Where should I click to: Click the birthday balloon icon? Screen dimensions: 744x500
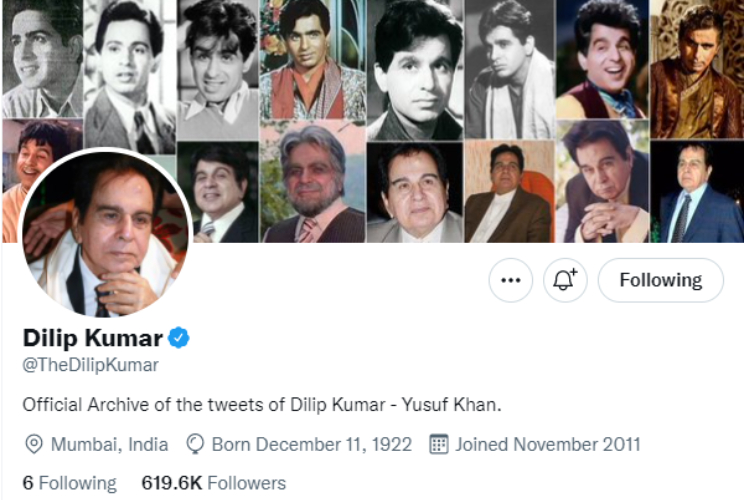coord(196,444)
